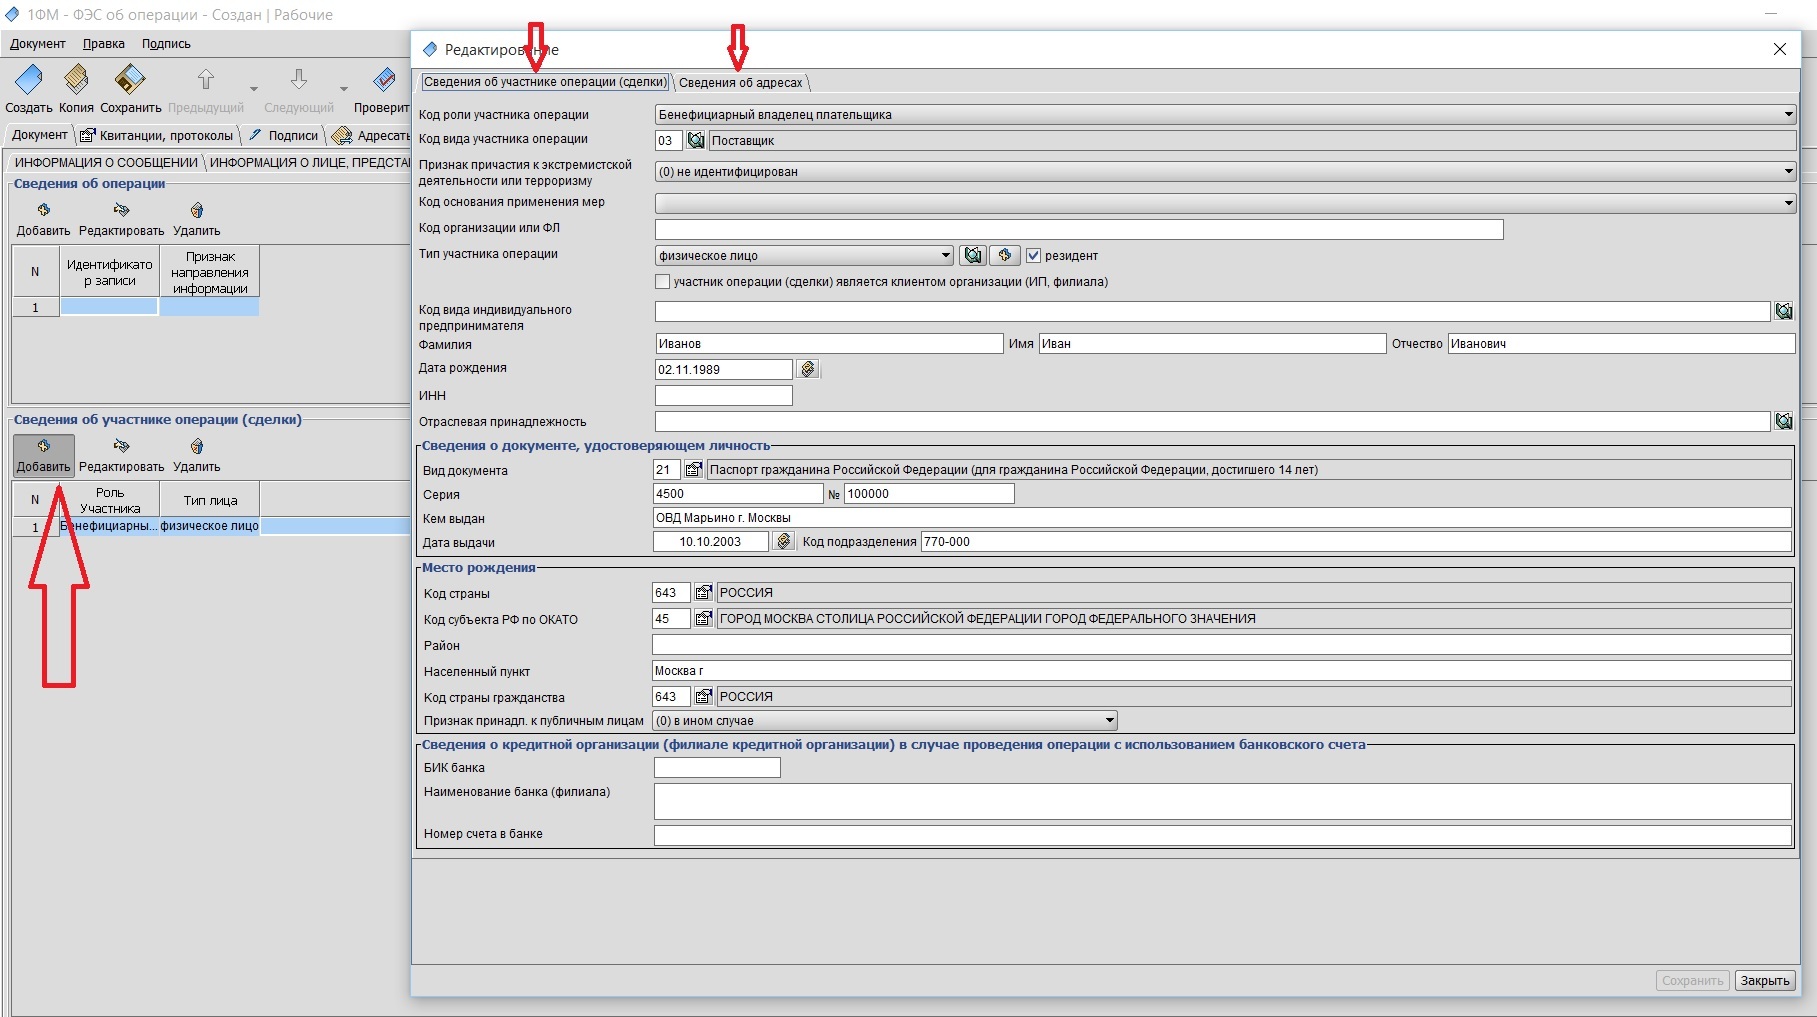Open reference list for Вид документа

693,469
